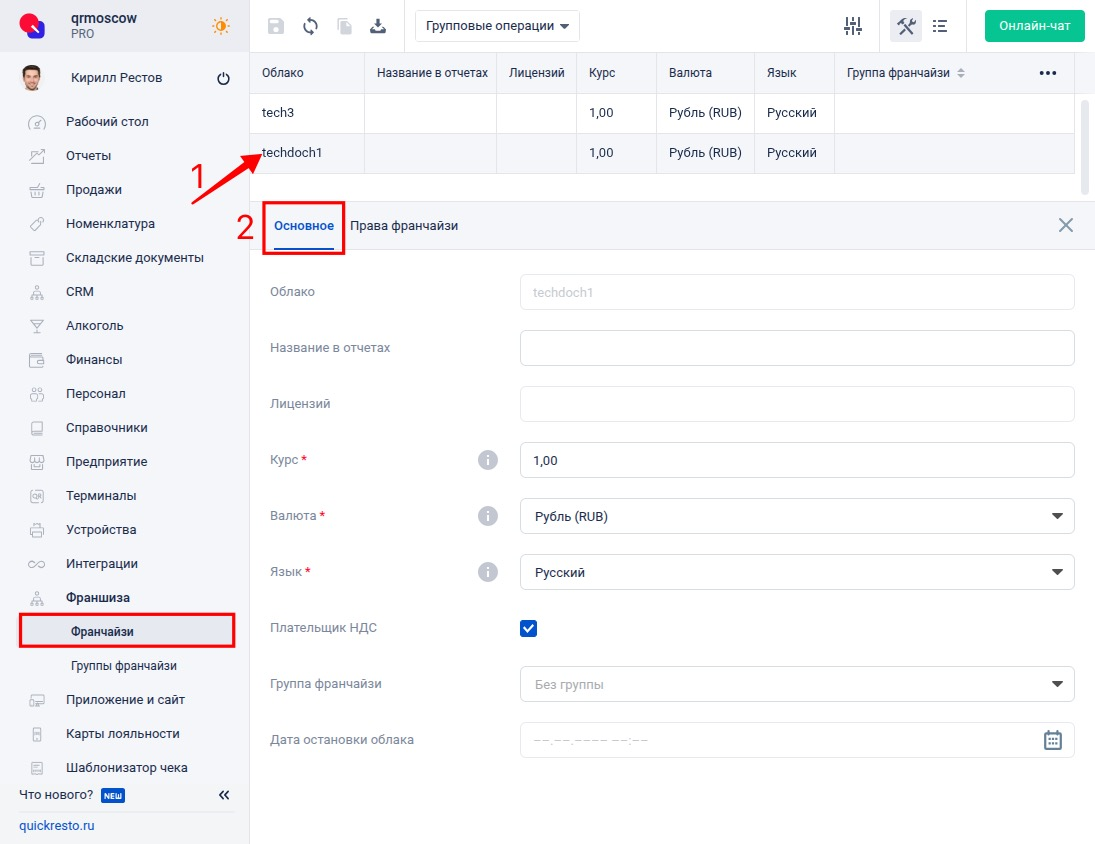Switch to the list view icon
The height and width of the screenshot is (844, 1095).
pos(940,26)
